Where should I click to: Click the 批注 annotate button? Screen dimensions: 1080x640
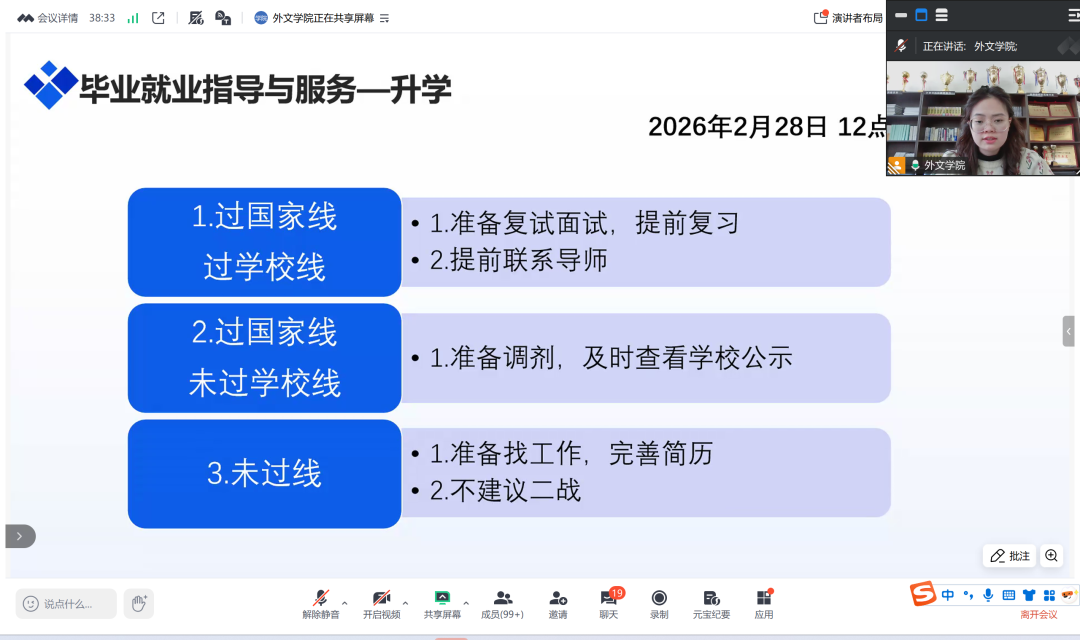(x=1010, y=556)
